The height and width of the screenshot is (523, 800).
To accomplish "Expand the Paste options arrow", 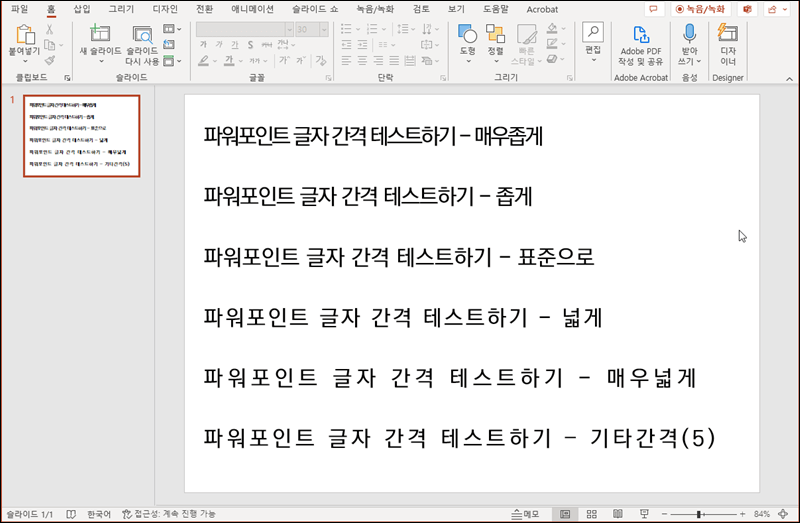I will click(x=24, y=61).
